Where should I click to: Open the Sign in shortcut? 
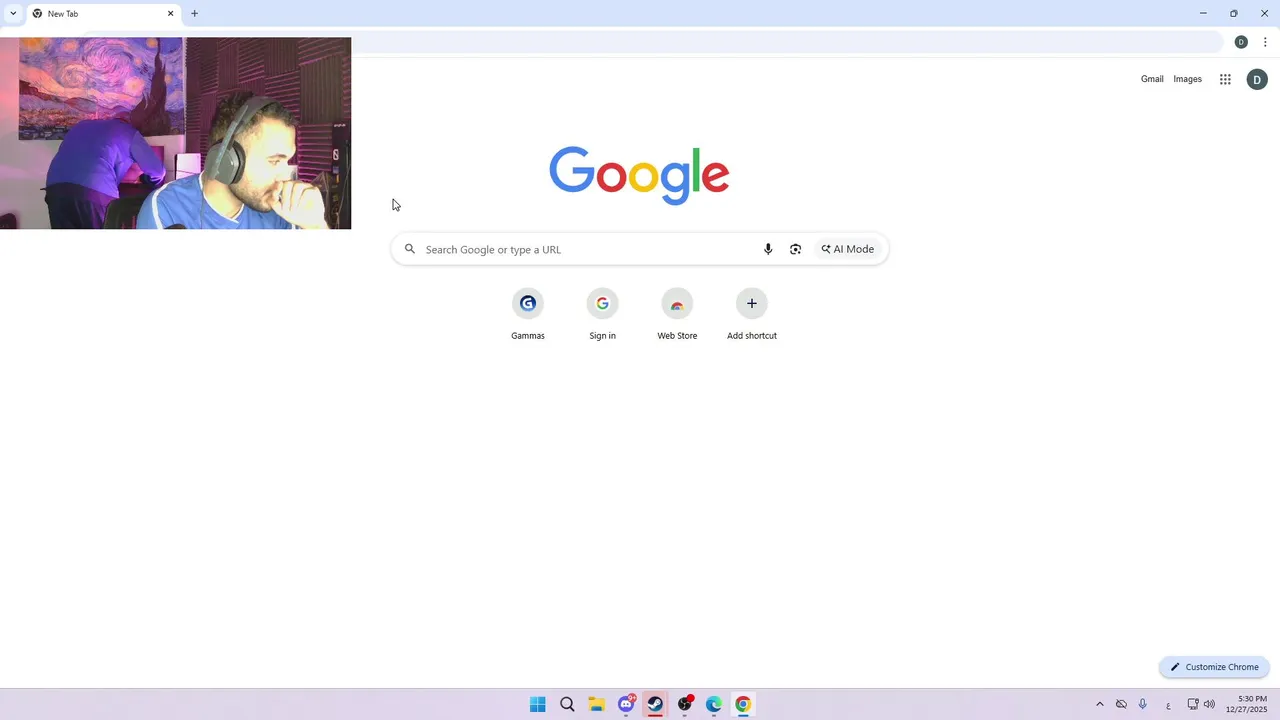[x=602, y=314]
